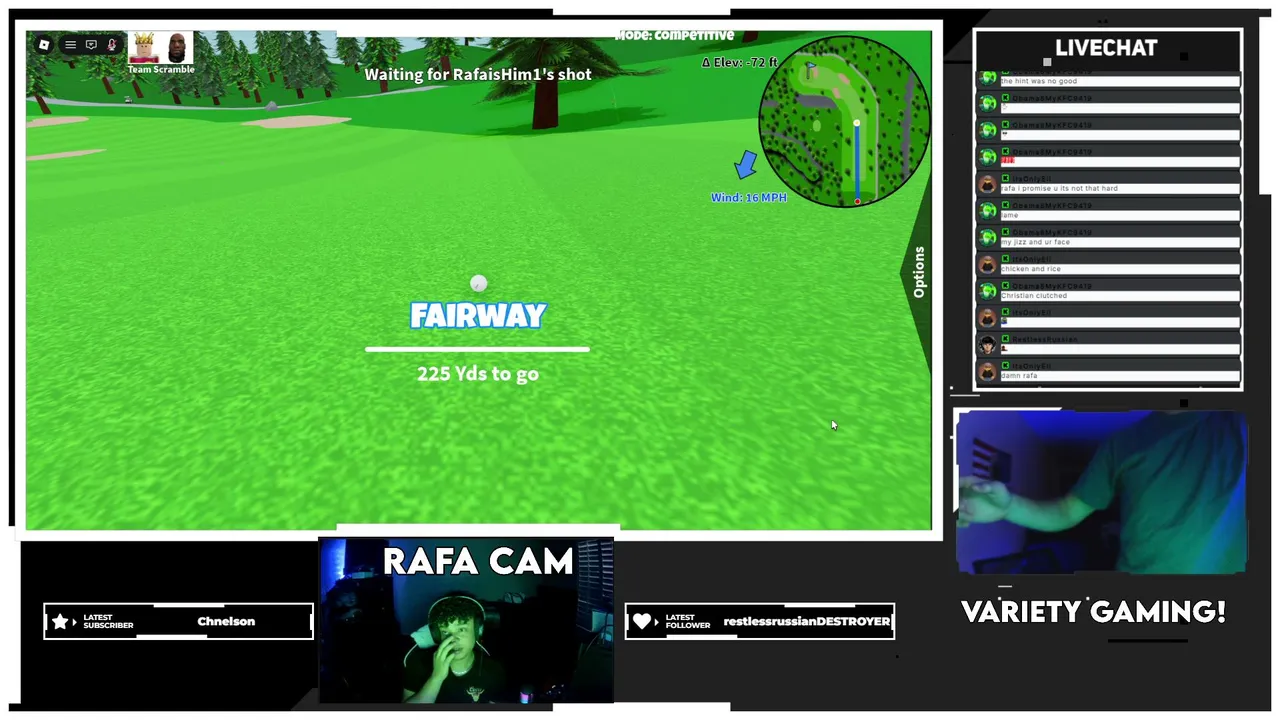The height and width of the screenshot is (720, 1280).
Task: Click the blue wind direction arrow
Action: click(745, 166)
